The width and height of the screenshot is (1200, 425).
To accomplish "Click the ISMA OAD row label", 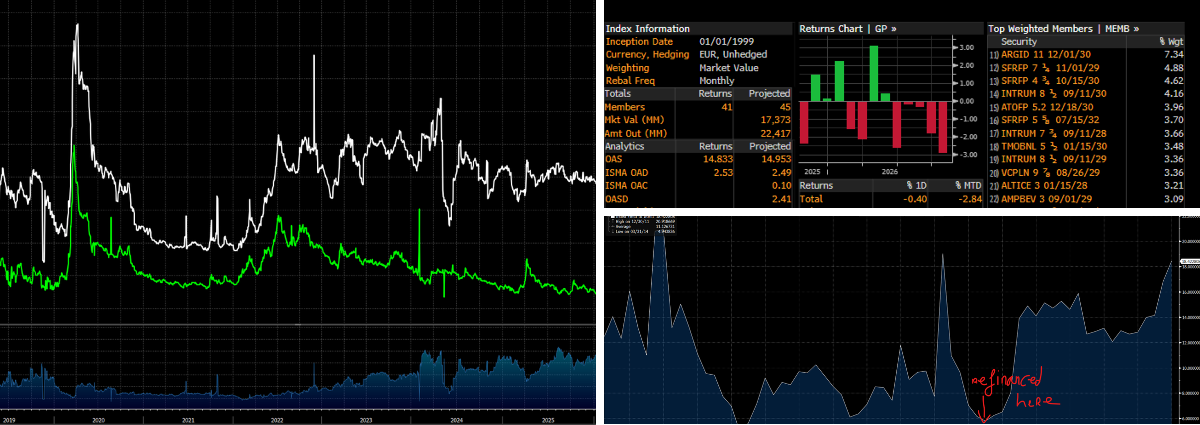I will [x=627, y=172].
